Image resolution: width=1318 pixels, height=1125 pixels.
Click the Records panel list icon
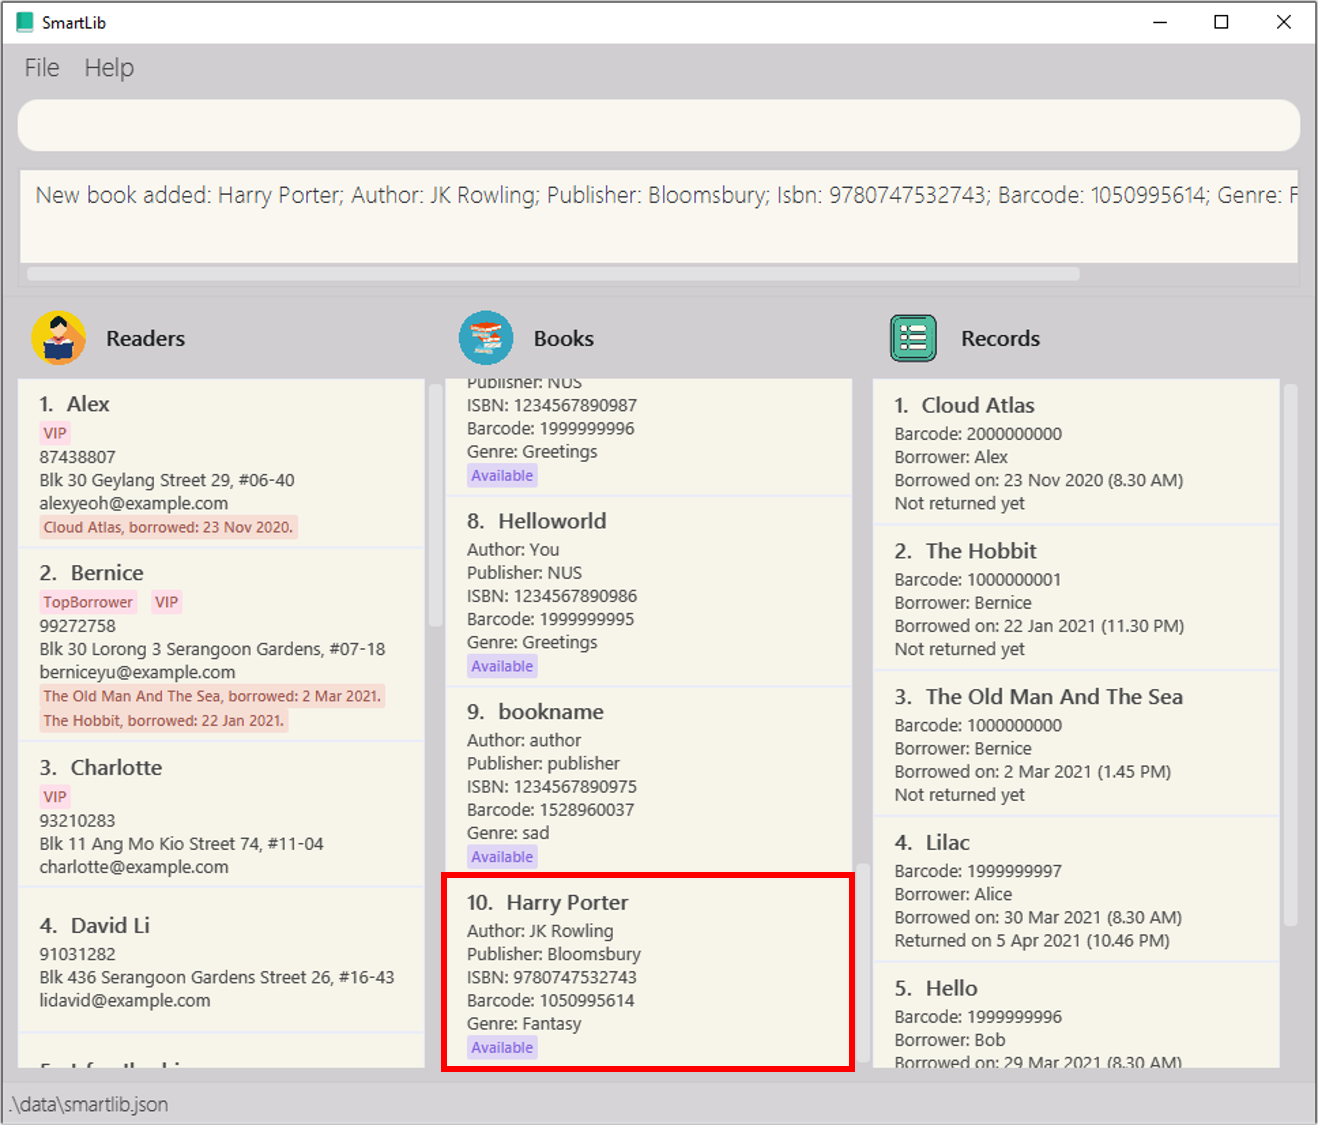(914, 338)
